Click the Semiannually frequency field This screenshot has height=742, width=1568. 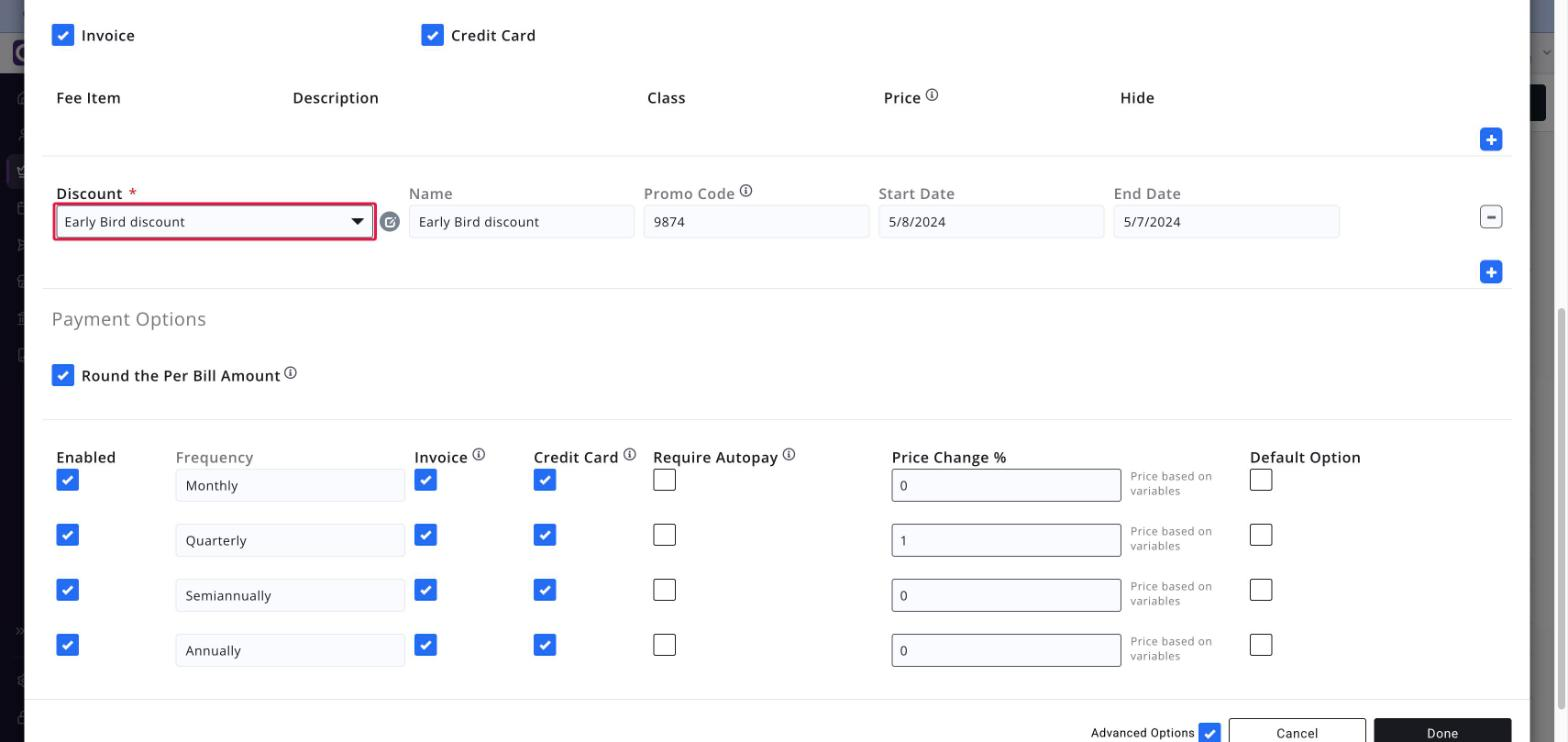(x=290, y=595)
